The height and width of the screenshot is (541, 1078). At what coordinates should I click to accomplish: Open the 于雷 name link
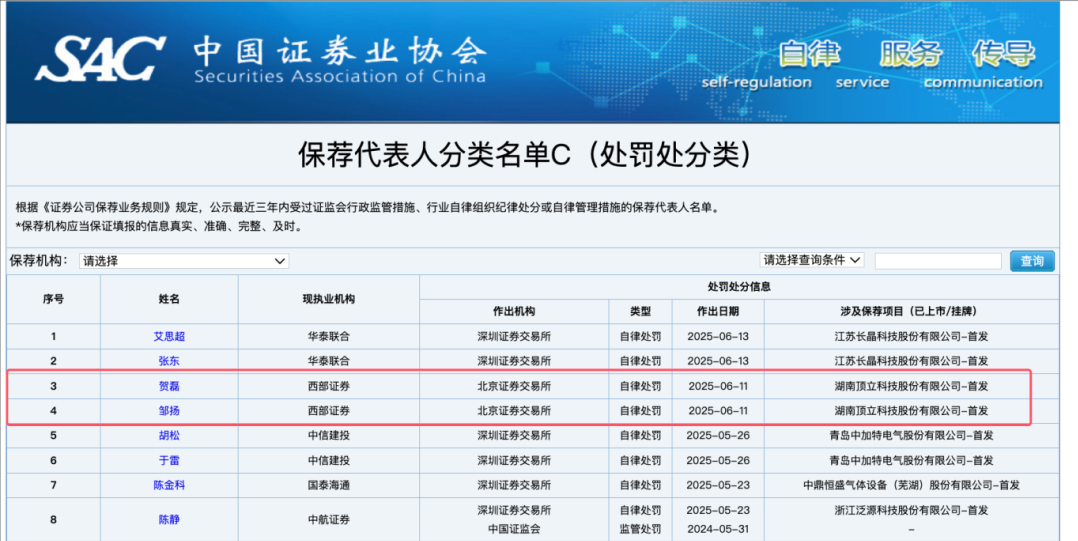(169, 461)
